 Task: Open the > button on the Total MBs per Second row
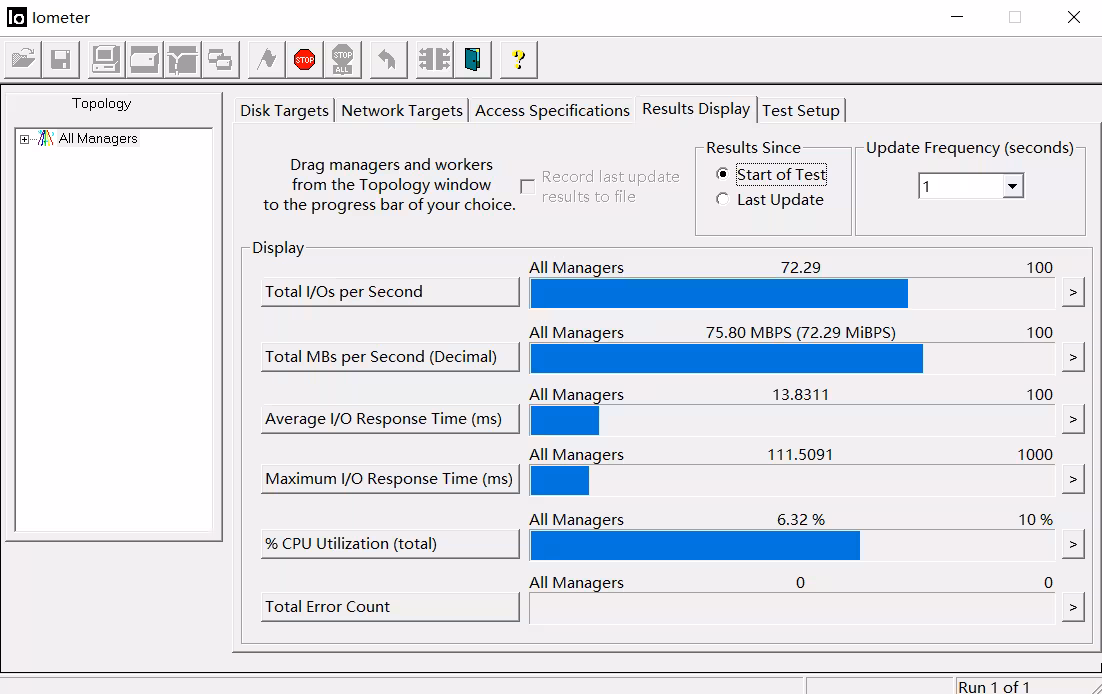pyautogui.click(x=1072, y=357)
